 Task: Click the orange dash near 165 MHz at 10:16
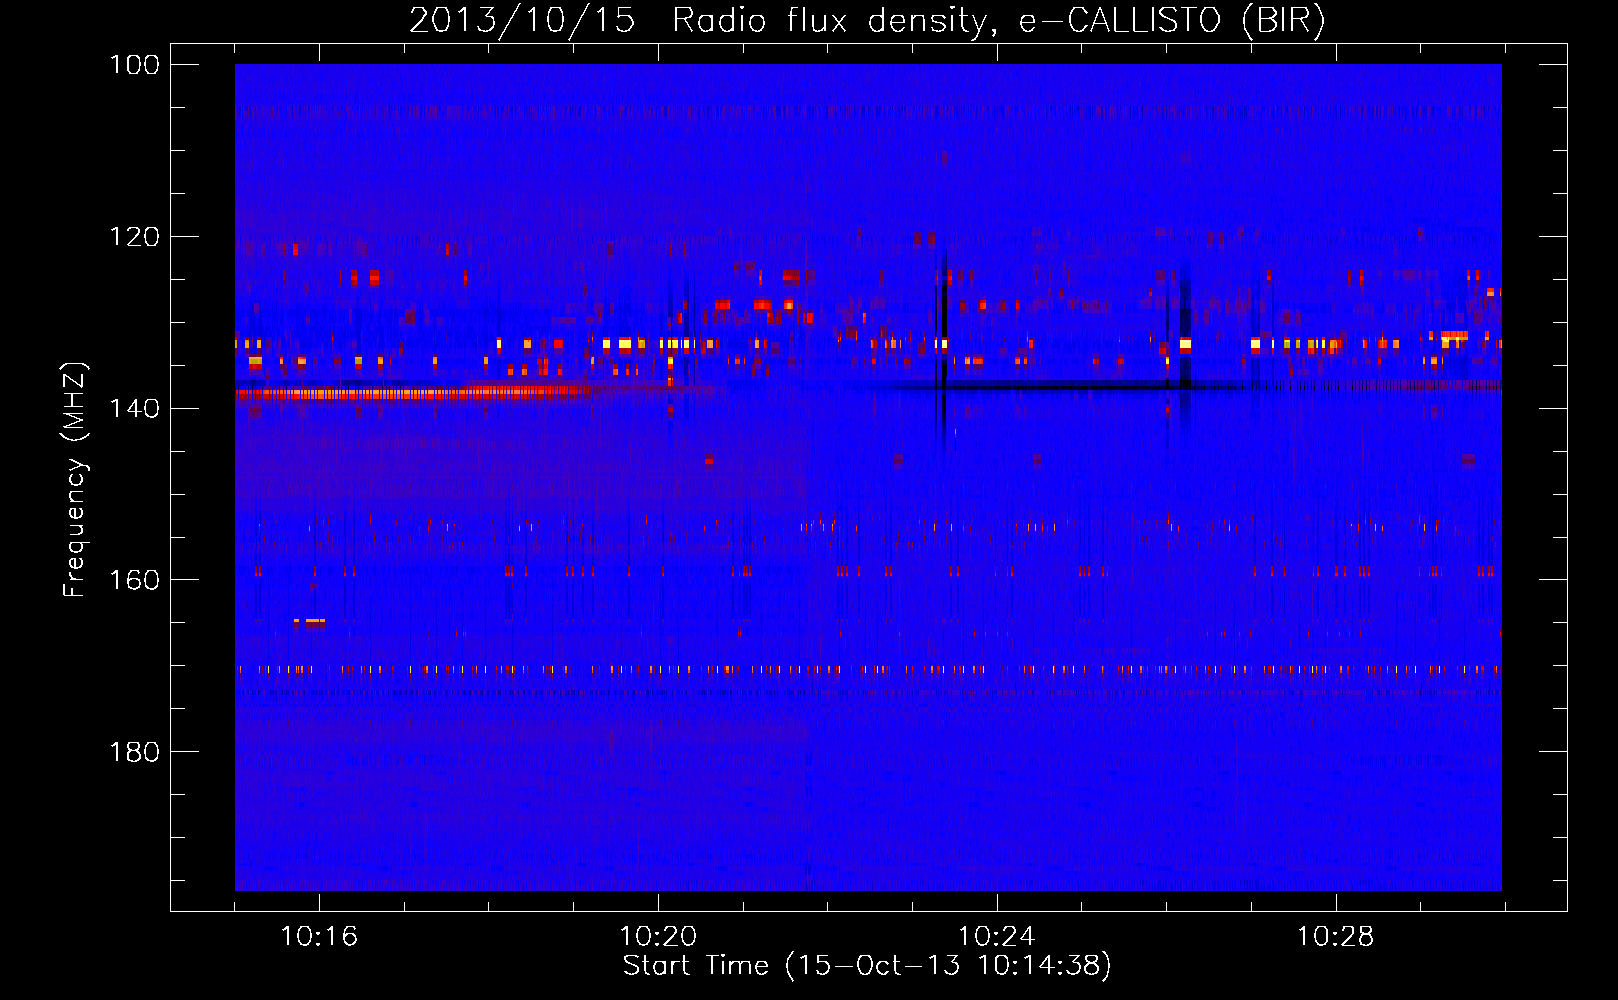(x=310, y=621)
